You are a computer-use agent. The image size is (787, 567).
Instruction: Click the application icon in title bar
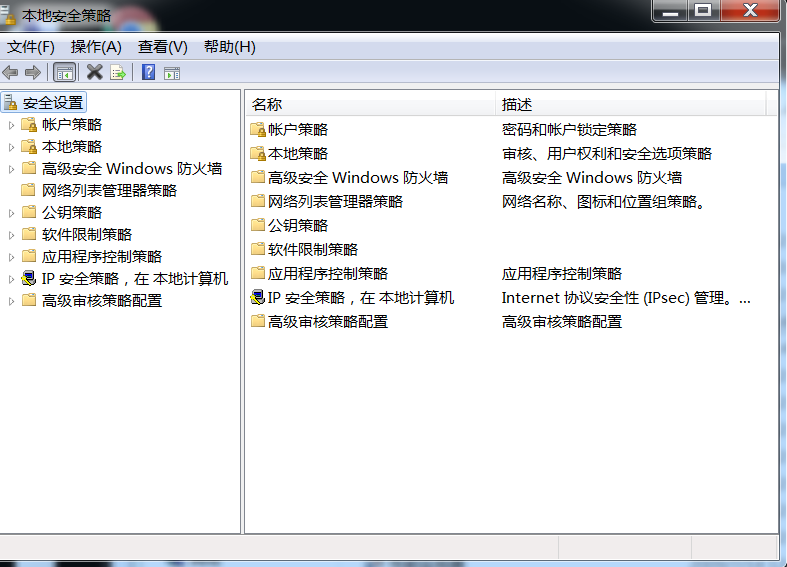(8, 15)
